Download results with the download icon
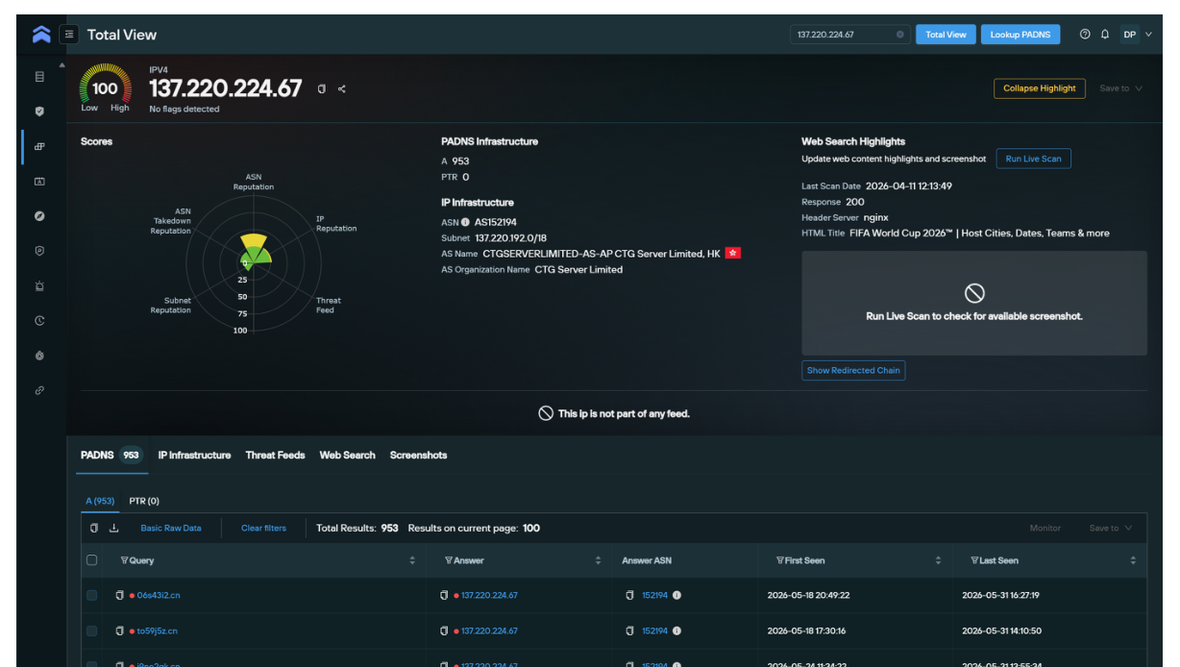The width and height of the screenshot is (1180, 667). [114, 528]
